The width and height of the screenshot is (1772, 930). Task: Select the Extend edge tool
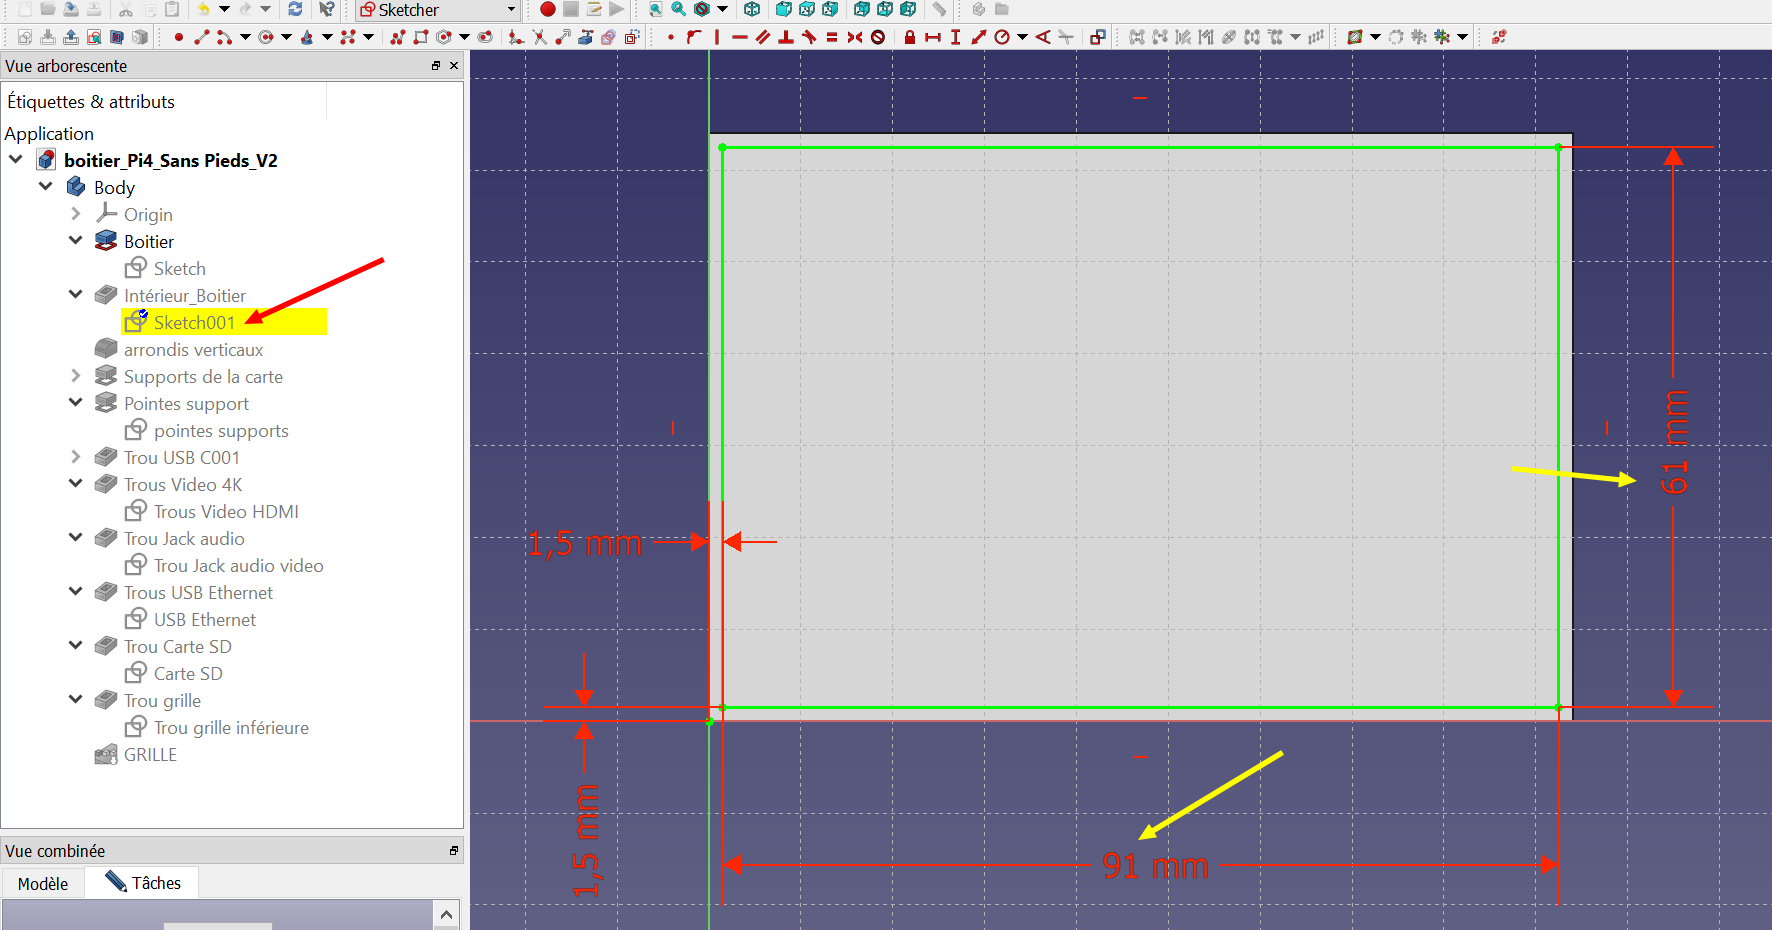[563, 37]
